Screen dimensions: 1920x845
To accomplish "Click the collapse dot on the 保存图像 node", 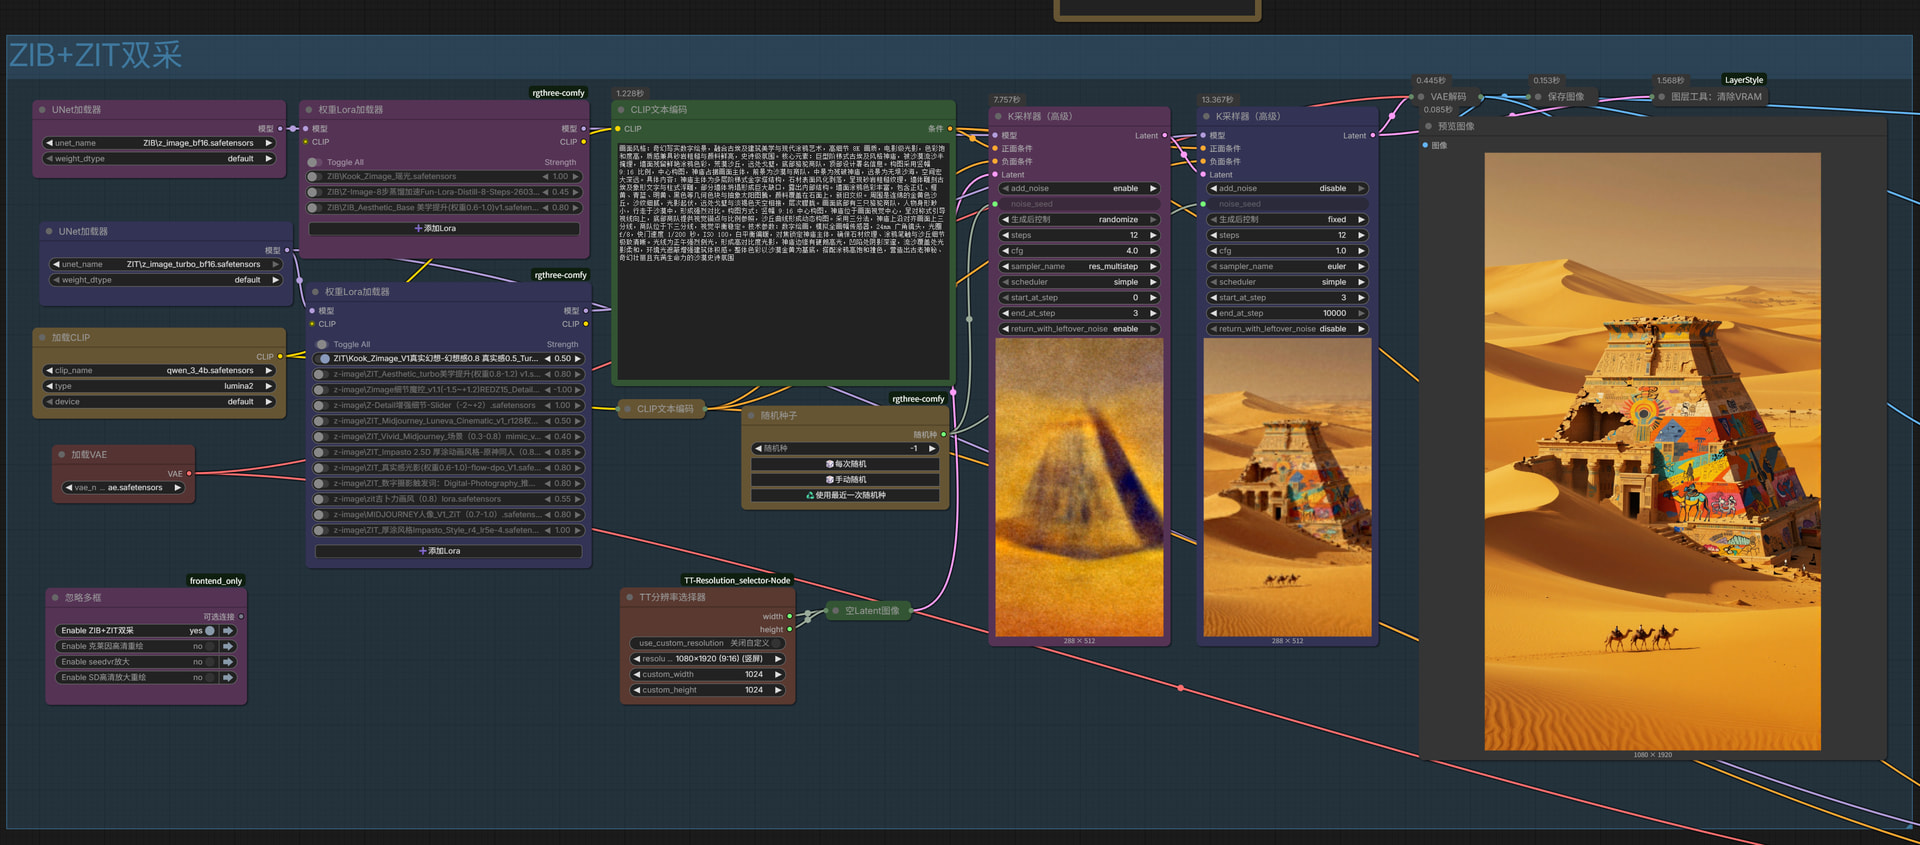I will pyautogui.click(x=1538, y=97).
